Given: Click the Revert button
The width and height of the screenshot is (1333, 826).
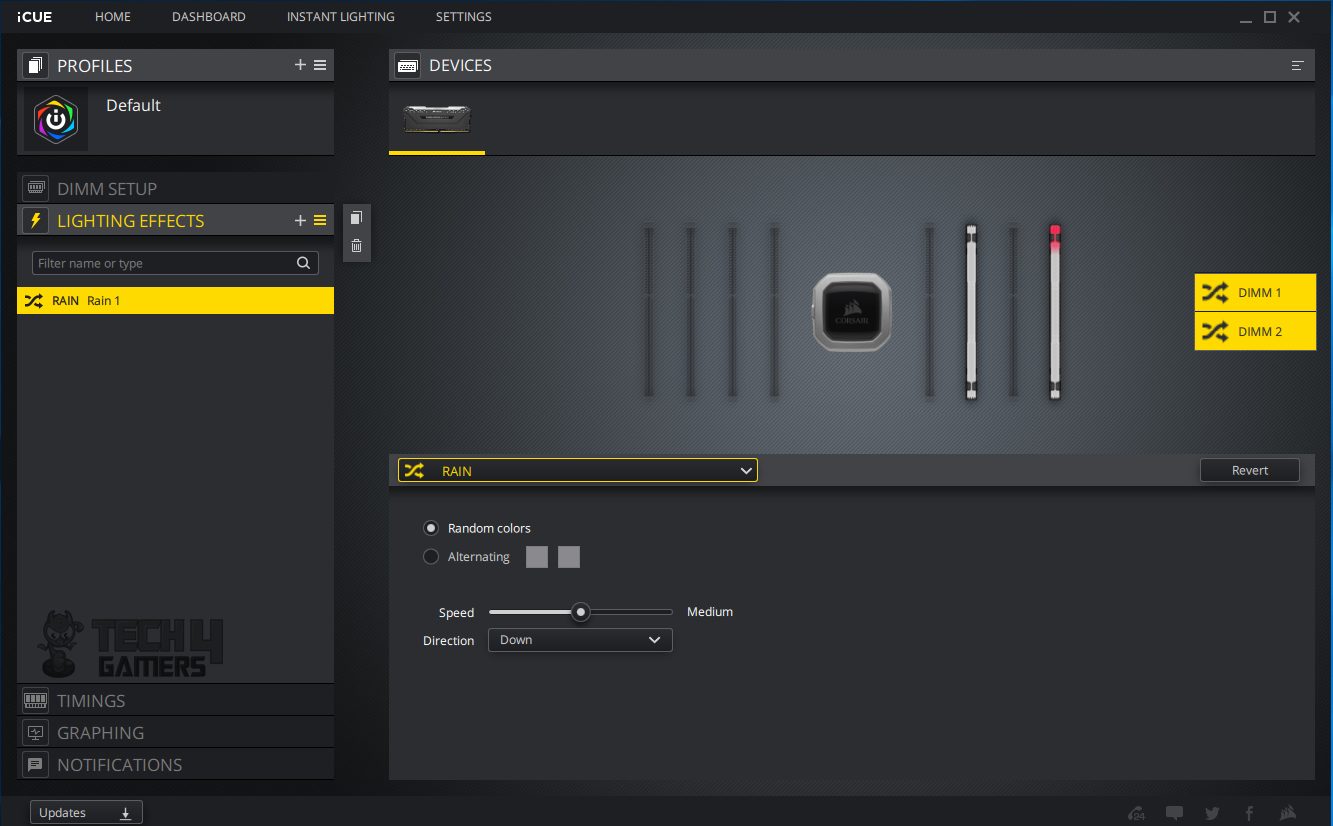Looking at the screenshot, I should coord(1250,470).
